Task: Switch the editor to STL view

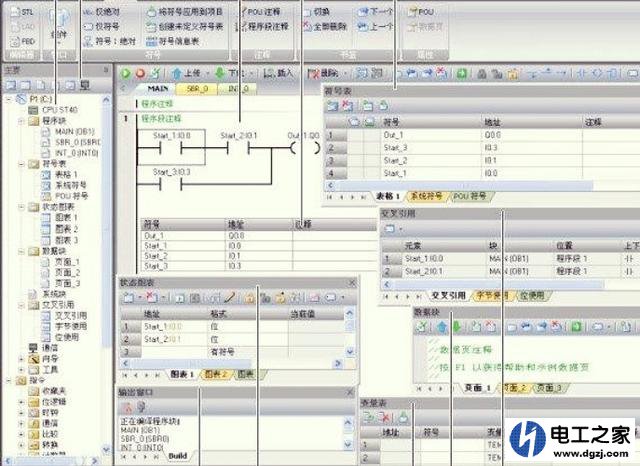Action: 22,12
